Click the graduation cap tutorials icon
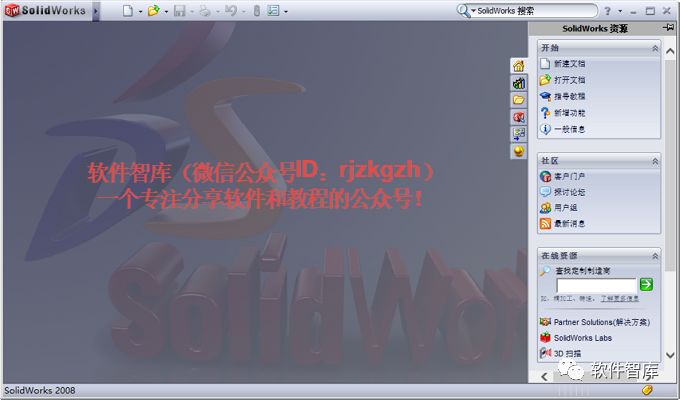This screenshot has height=400, width=680. point(545,96)
